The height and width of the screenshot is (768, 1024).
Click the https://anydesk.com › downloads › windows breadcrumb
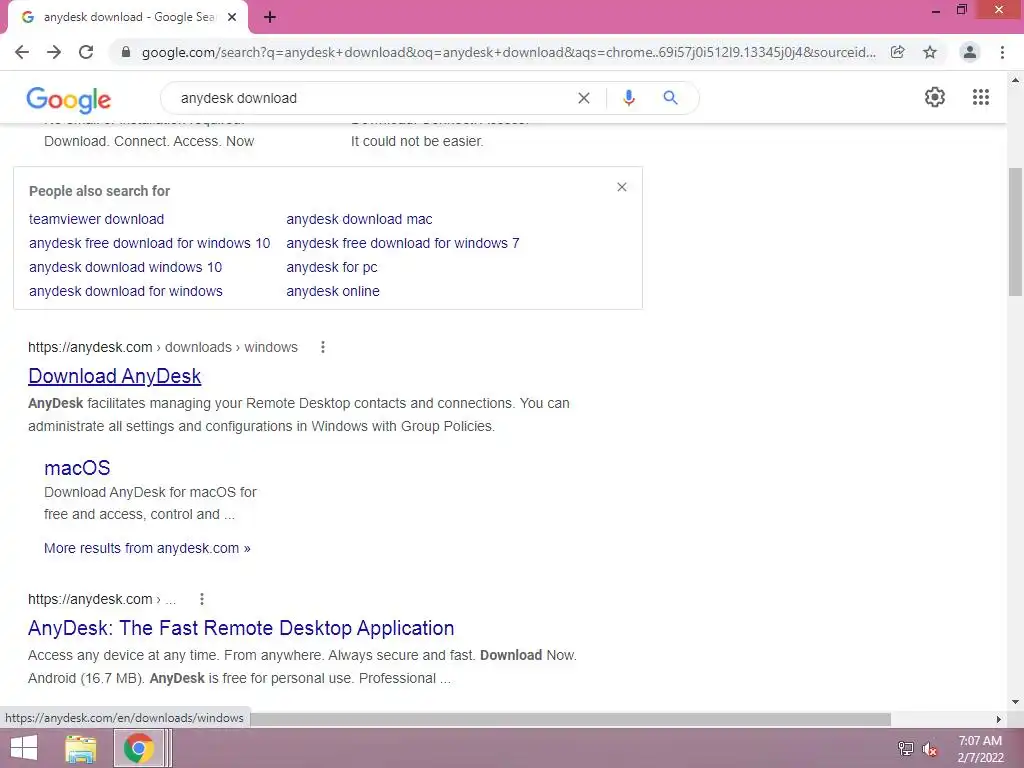click(x=163, y=347)
